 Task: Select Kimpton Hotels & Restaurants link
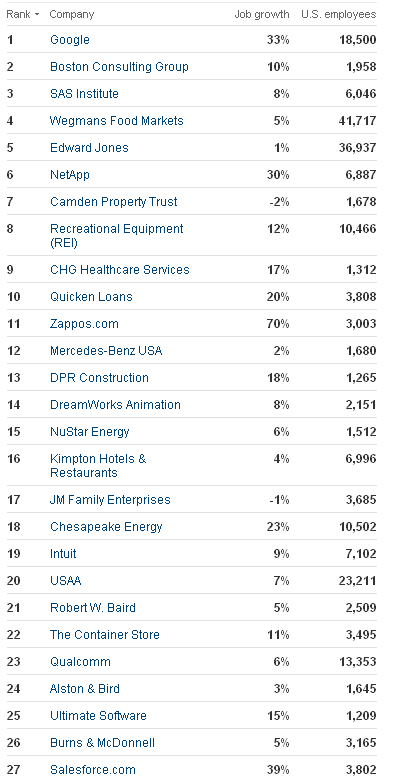[98, 465]
